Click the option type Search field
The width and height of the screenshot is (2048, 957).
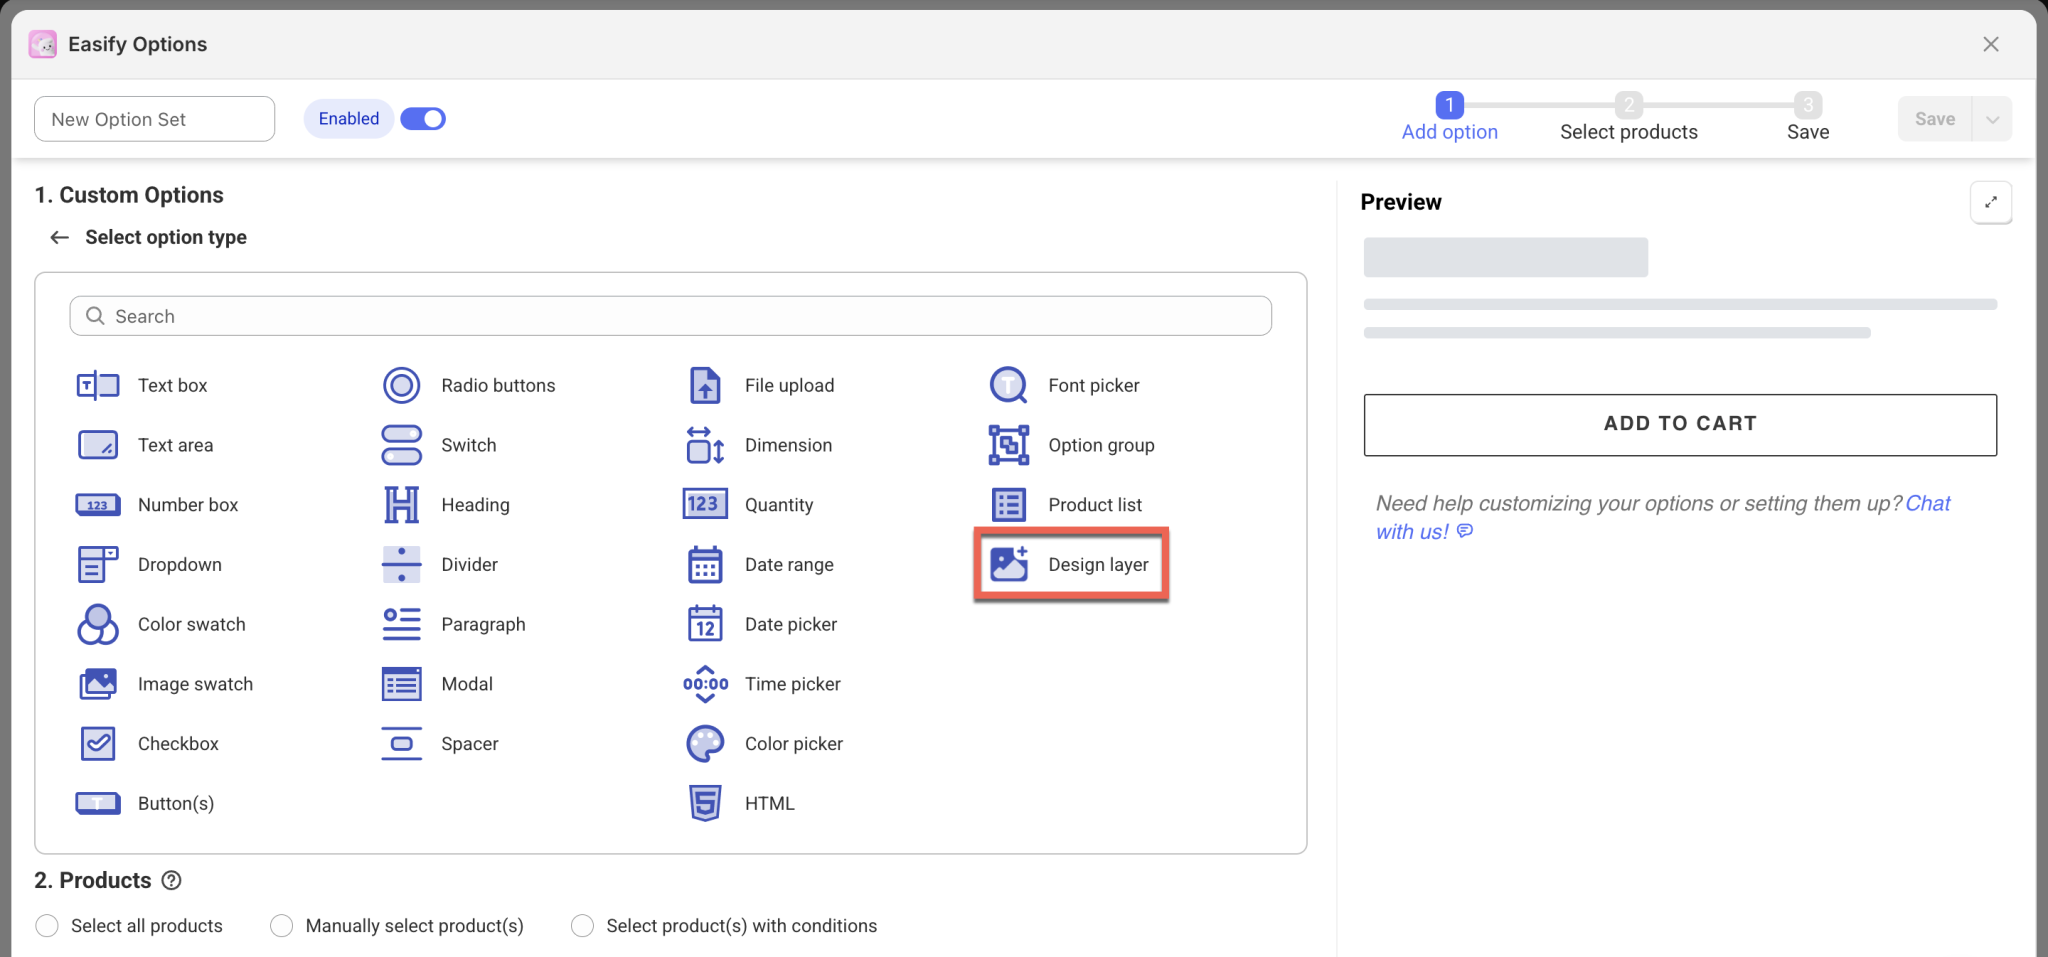670,316
